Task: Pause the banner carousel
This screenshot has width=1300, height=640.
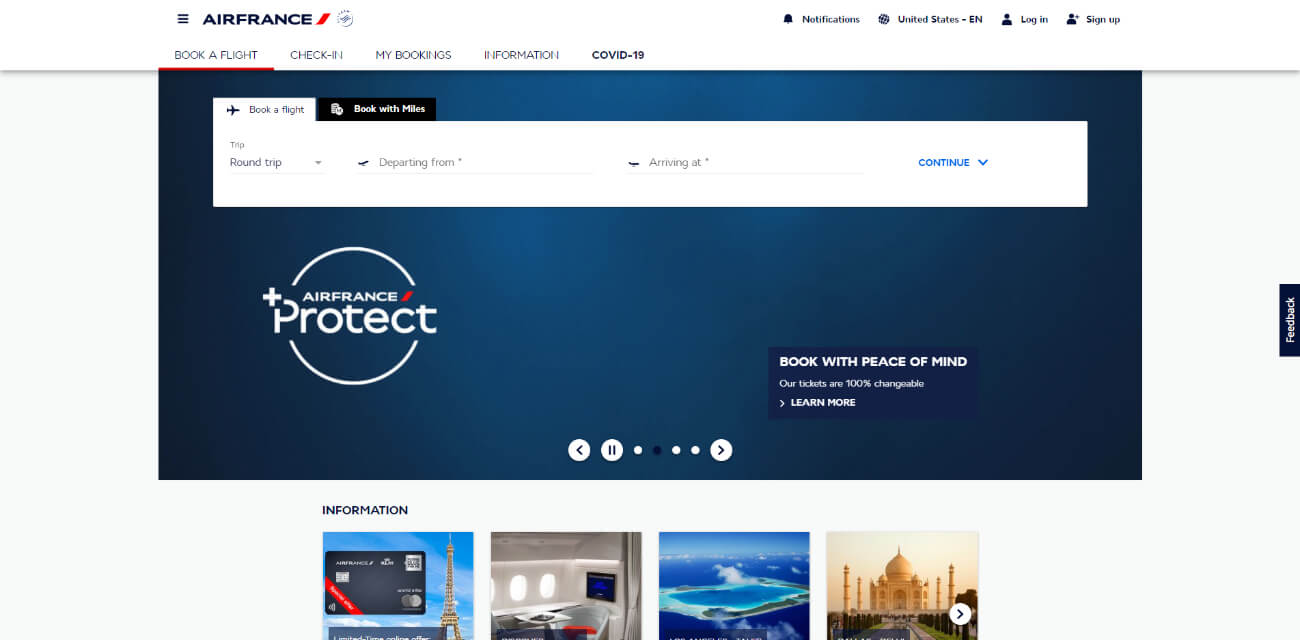Action: [612, 450]
